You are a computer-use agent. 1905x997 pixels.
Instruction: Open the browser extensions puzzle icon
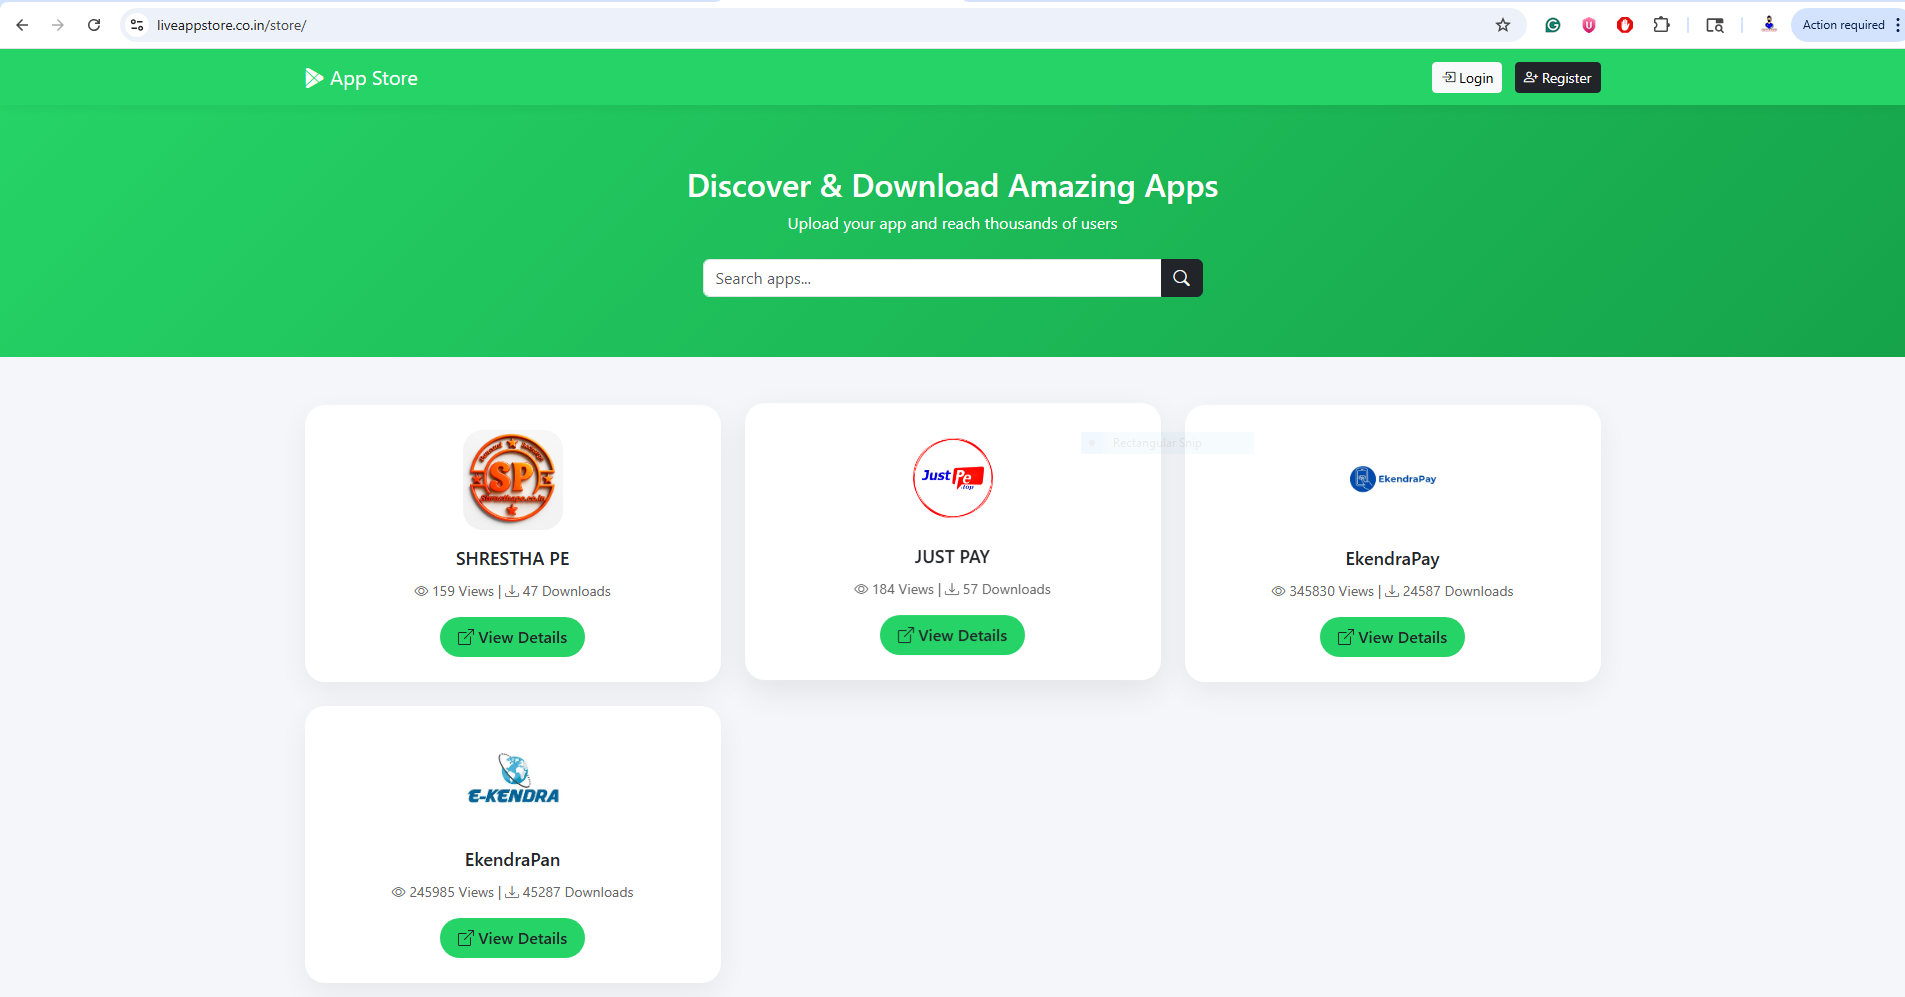pos(1661,25)
